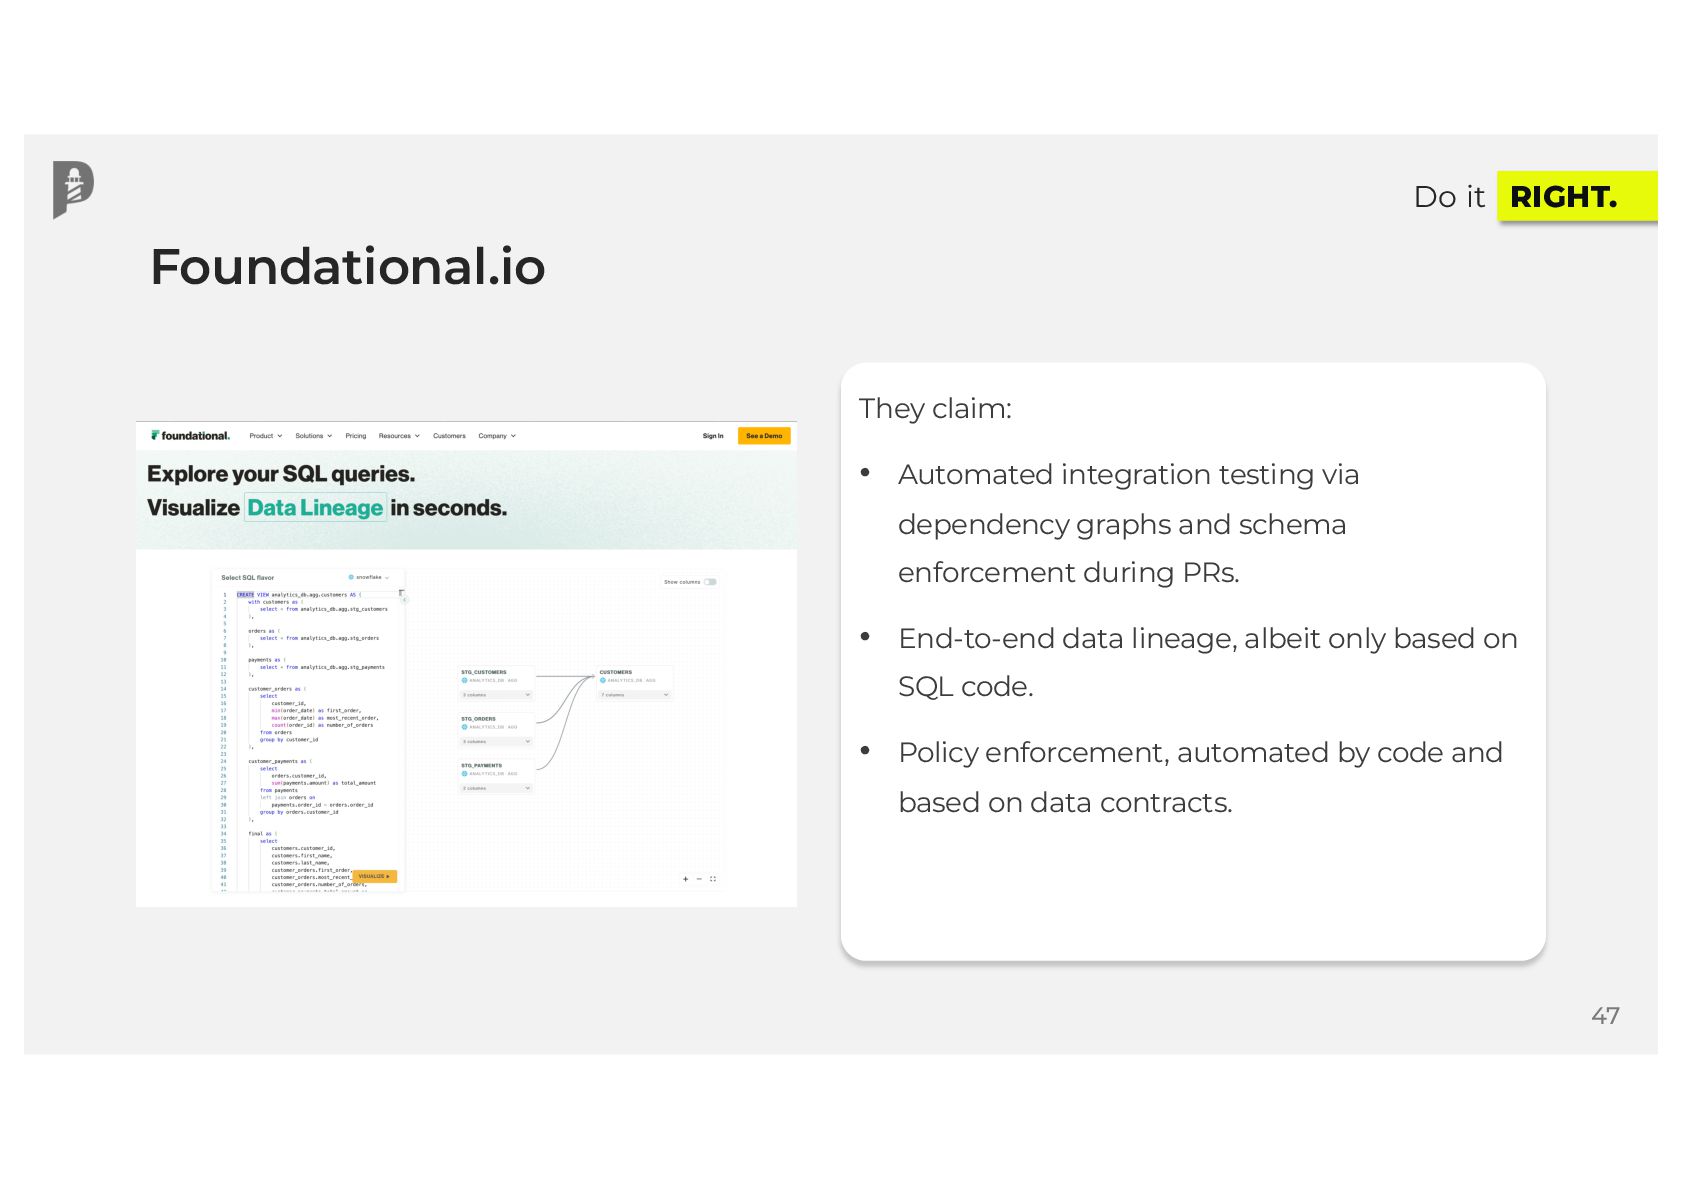Click the Perdoo-style lighthouse logo on slide
This screenshot has width=1684, height=1191.
73,189
